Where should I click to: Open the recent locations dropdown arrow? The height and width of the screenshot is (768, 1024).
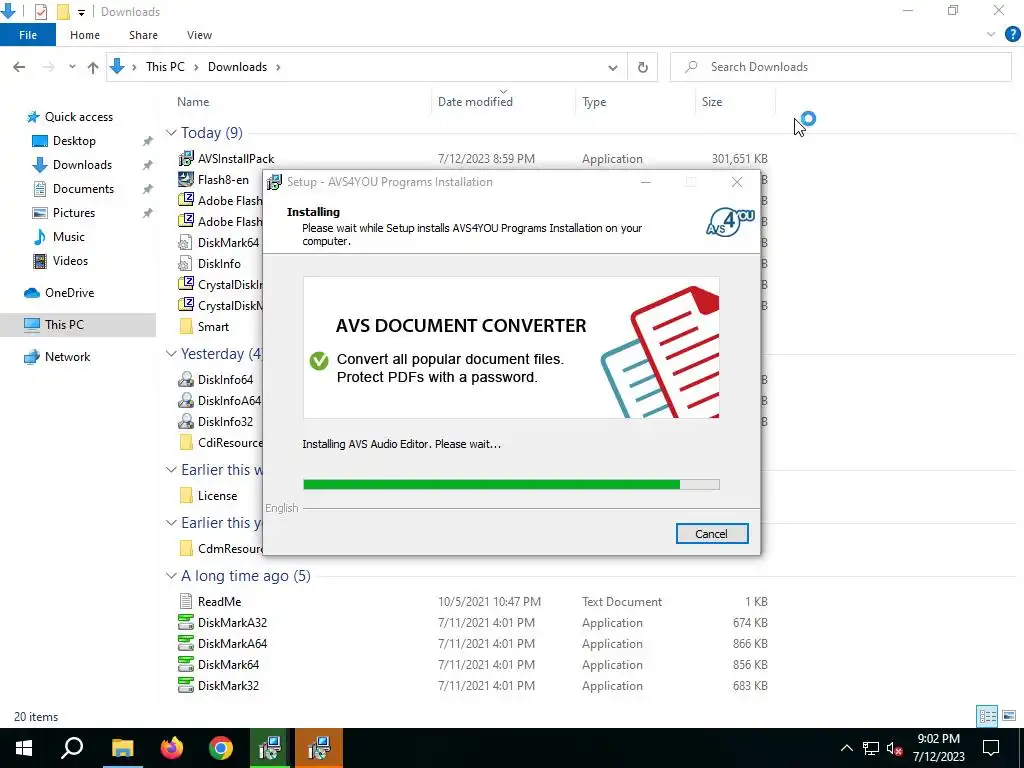tap(72, 67)
